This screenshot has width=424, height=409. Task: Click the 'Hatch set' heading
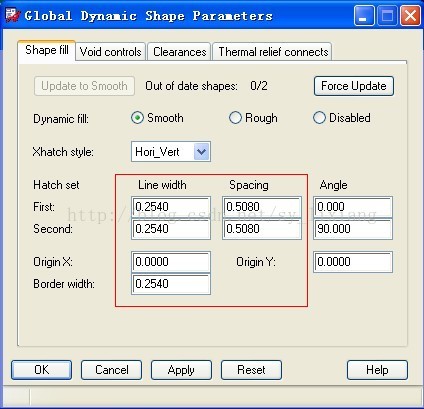coord(56,185)
